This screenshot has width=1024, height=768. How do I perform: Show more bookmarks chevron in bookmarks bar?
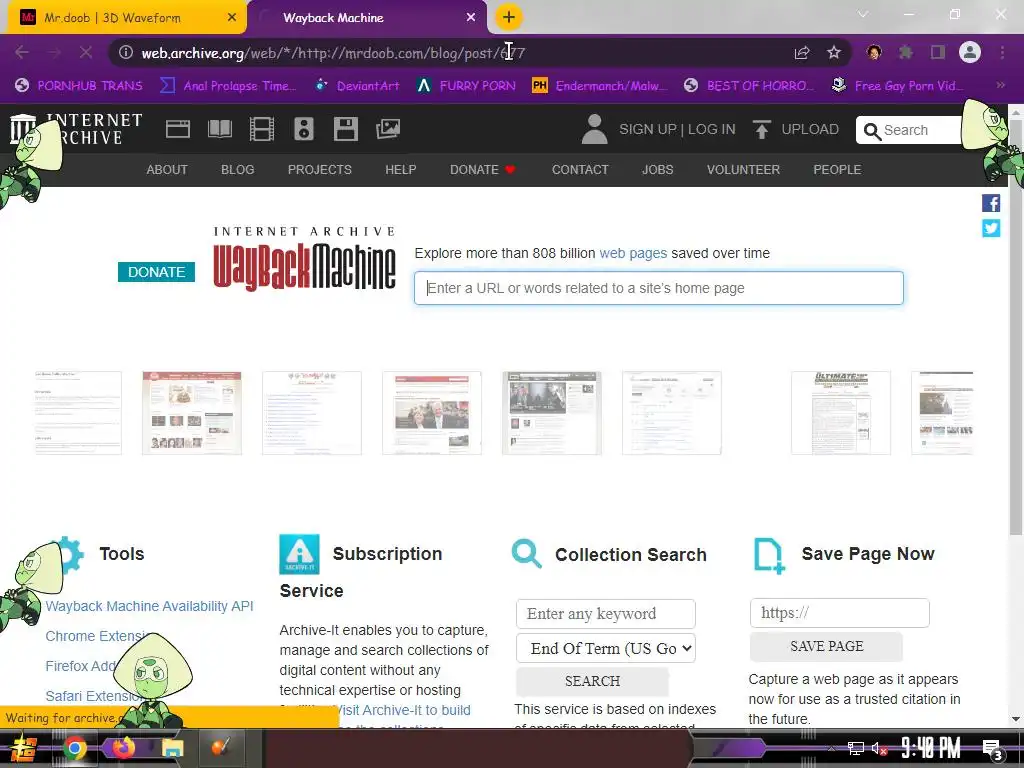click(1000, 85)
